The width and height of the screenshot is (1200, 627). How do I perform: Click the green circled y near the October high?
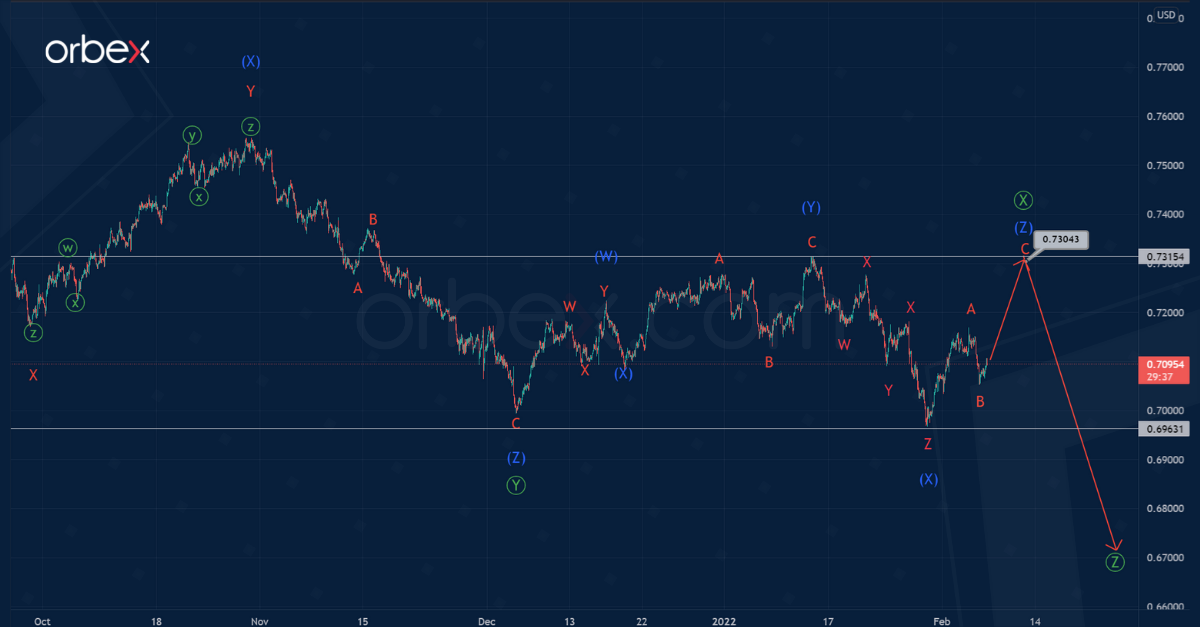click(x=191, y=135)
